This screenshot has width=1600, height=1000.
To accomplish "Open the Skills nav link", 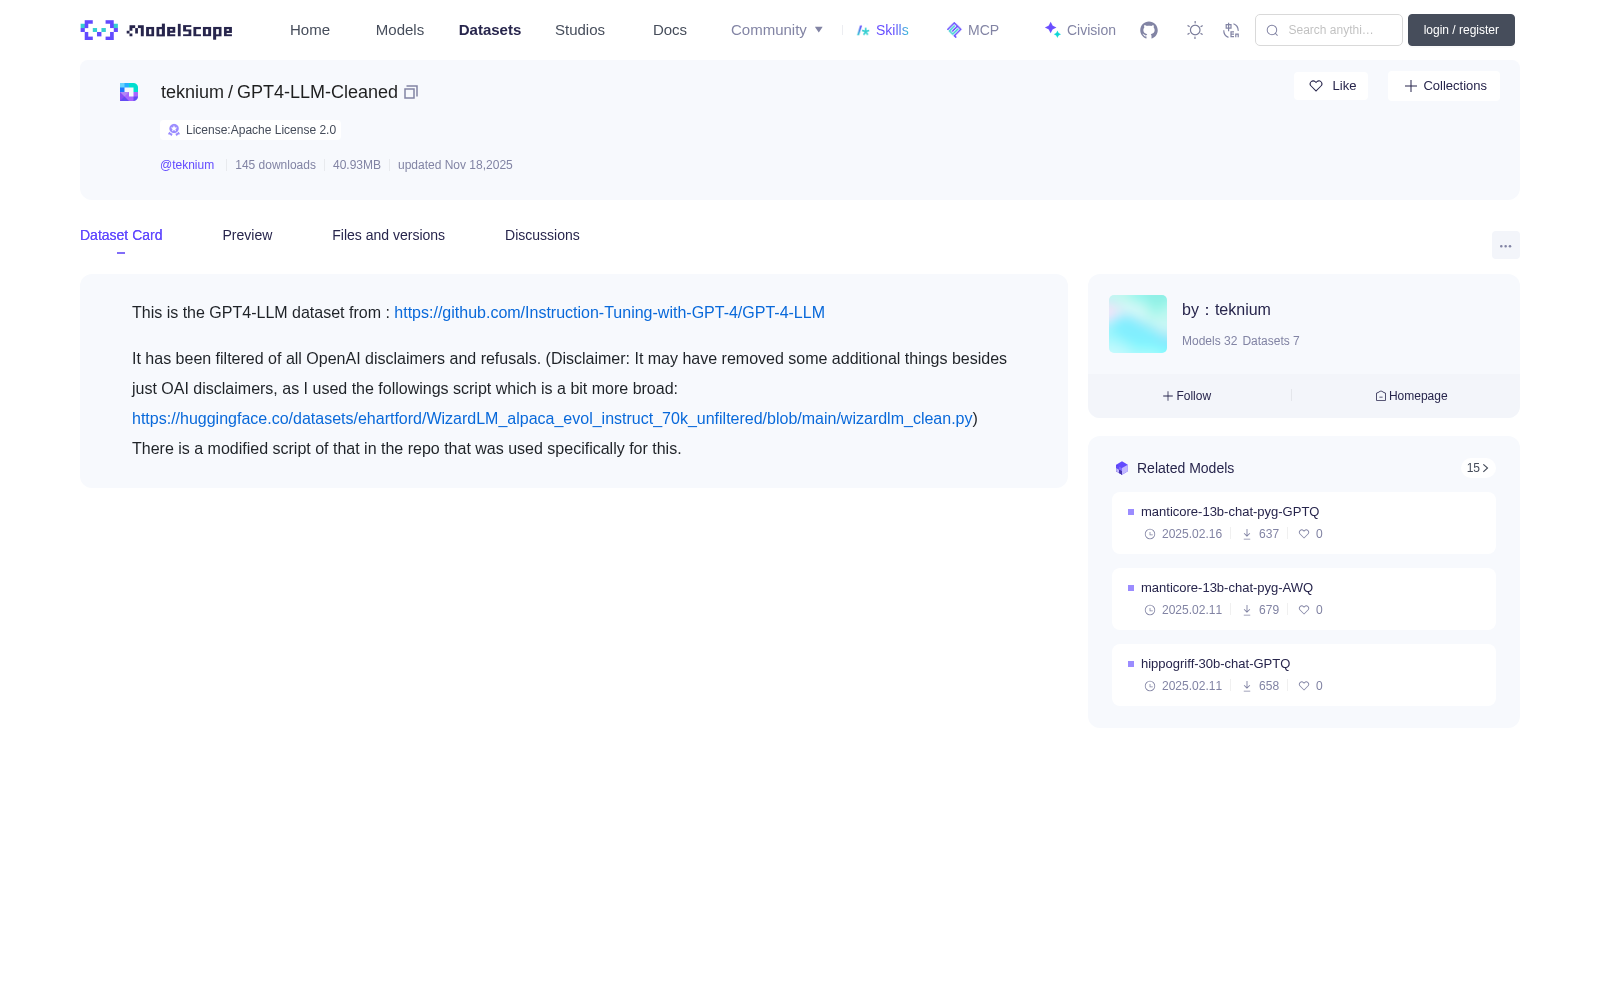I will click(883, 30).
